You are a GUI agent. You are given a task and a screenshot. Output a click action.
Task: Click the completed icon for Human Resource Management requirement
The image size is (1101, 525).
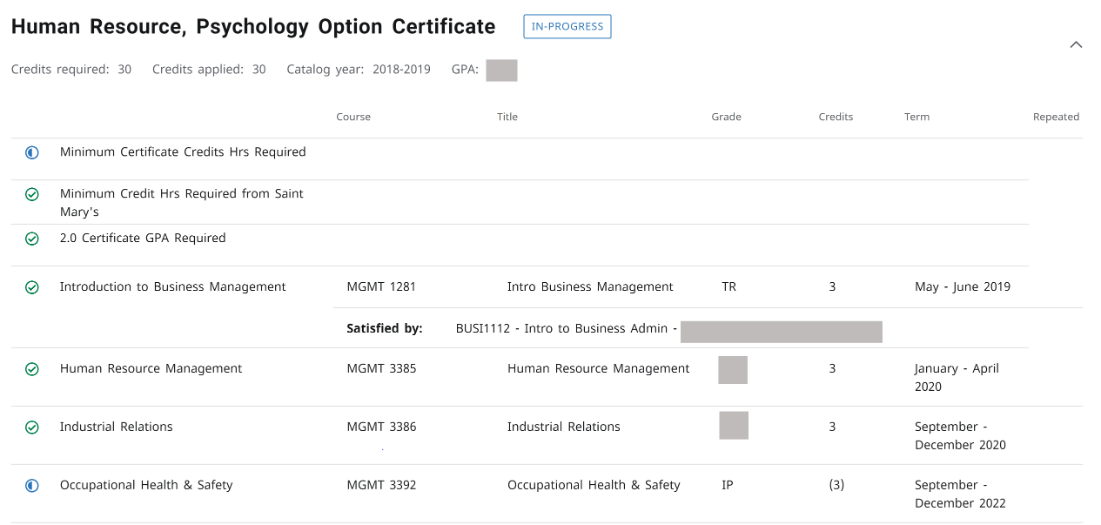click(x=32, y=369)
